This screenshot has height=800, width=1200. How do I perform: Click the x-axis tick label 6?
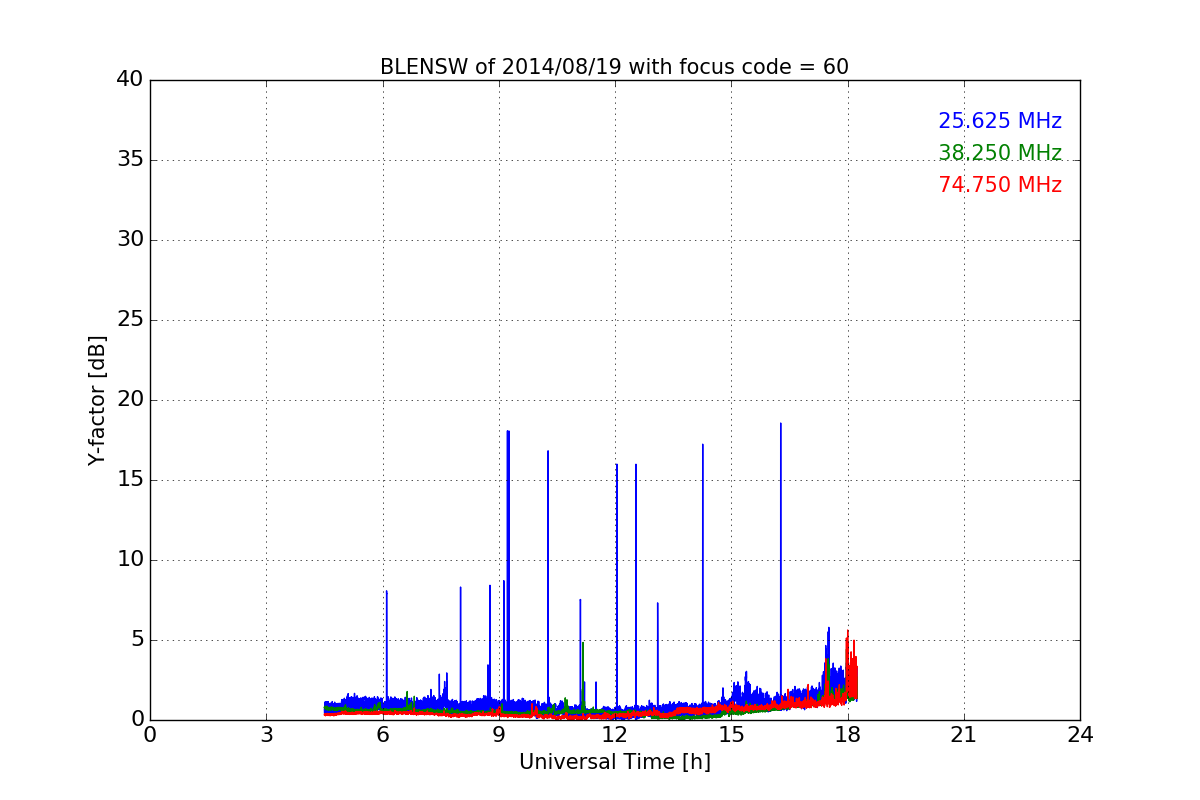383,734
